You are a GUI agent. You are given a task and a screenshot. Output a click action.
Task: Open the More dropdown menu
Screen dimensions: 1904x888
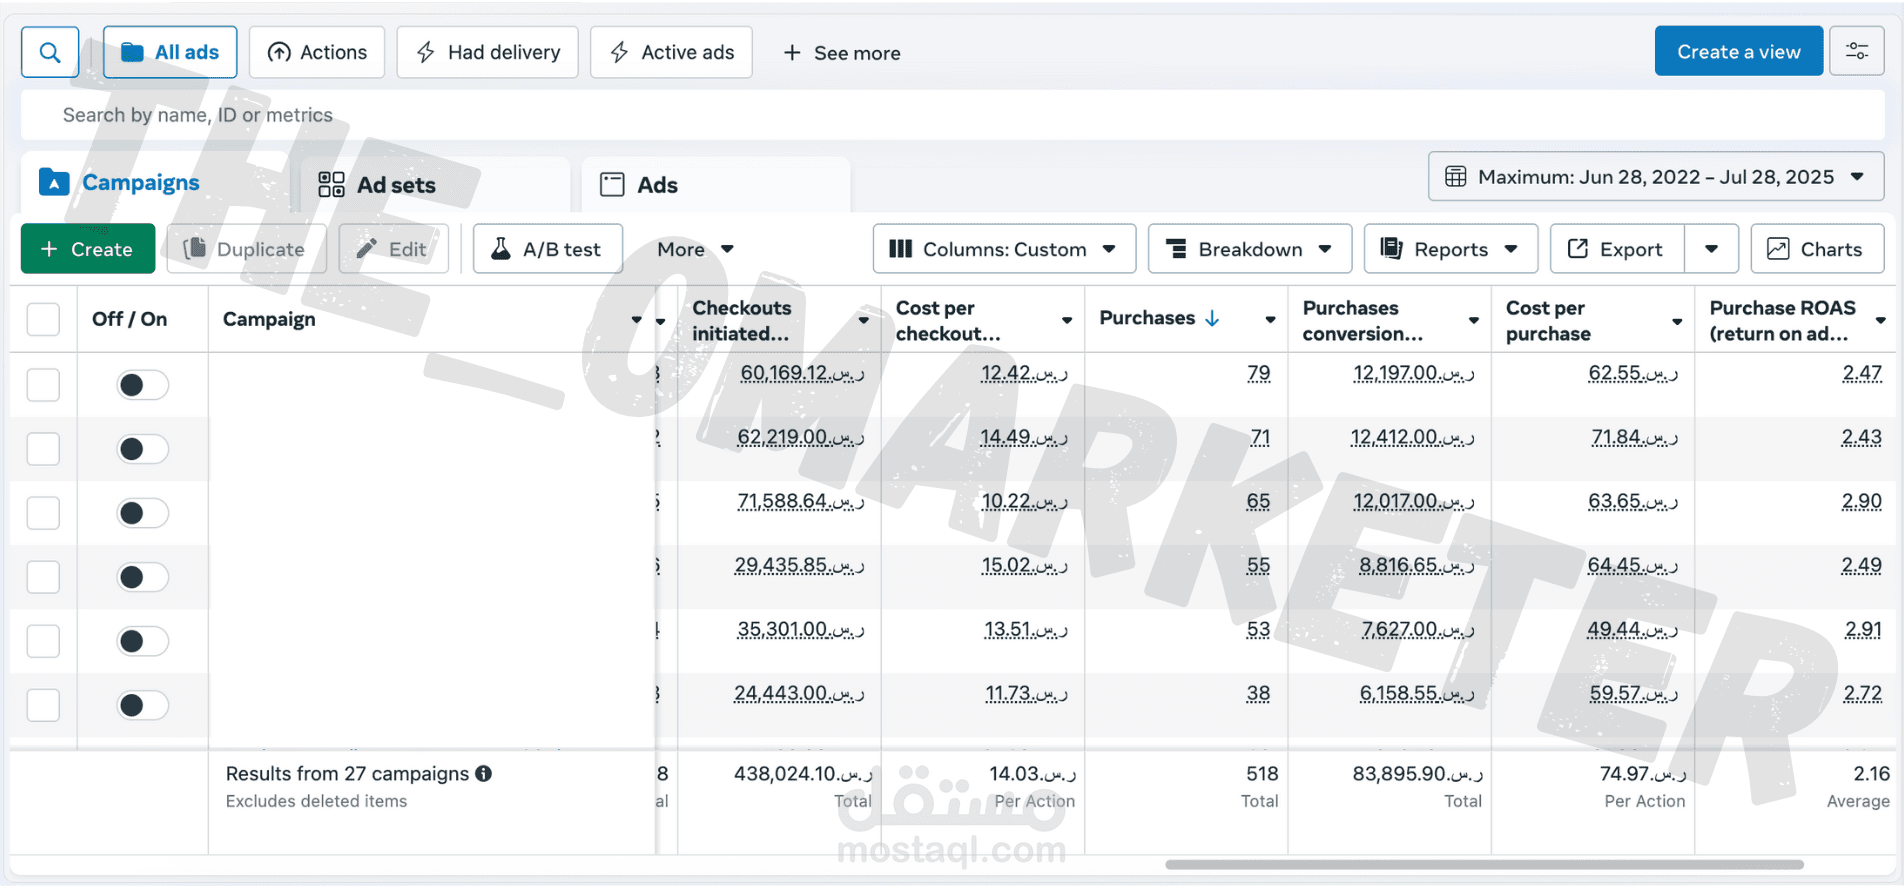click(x=696, y=249)
